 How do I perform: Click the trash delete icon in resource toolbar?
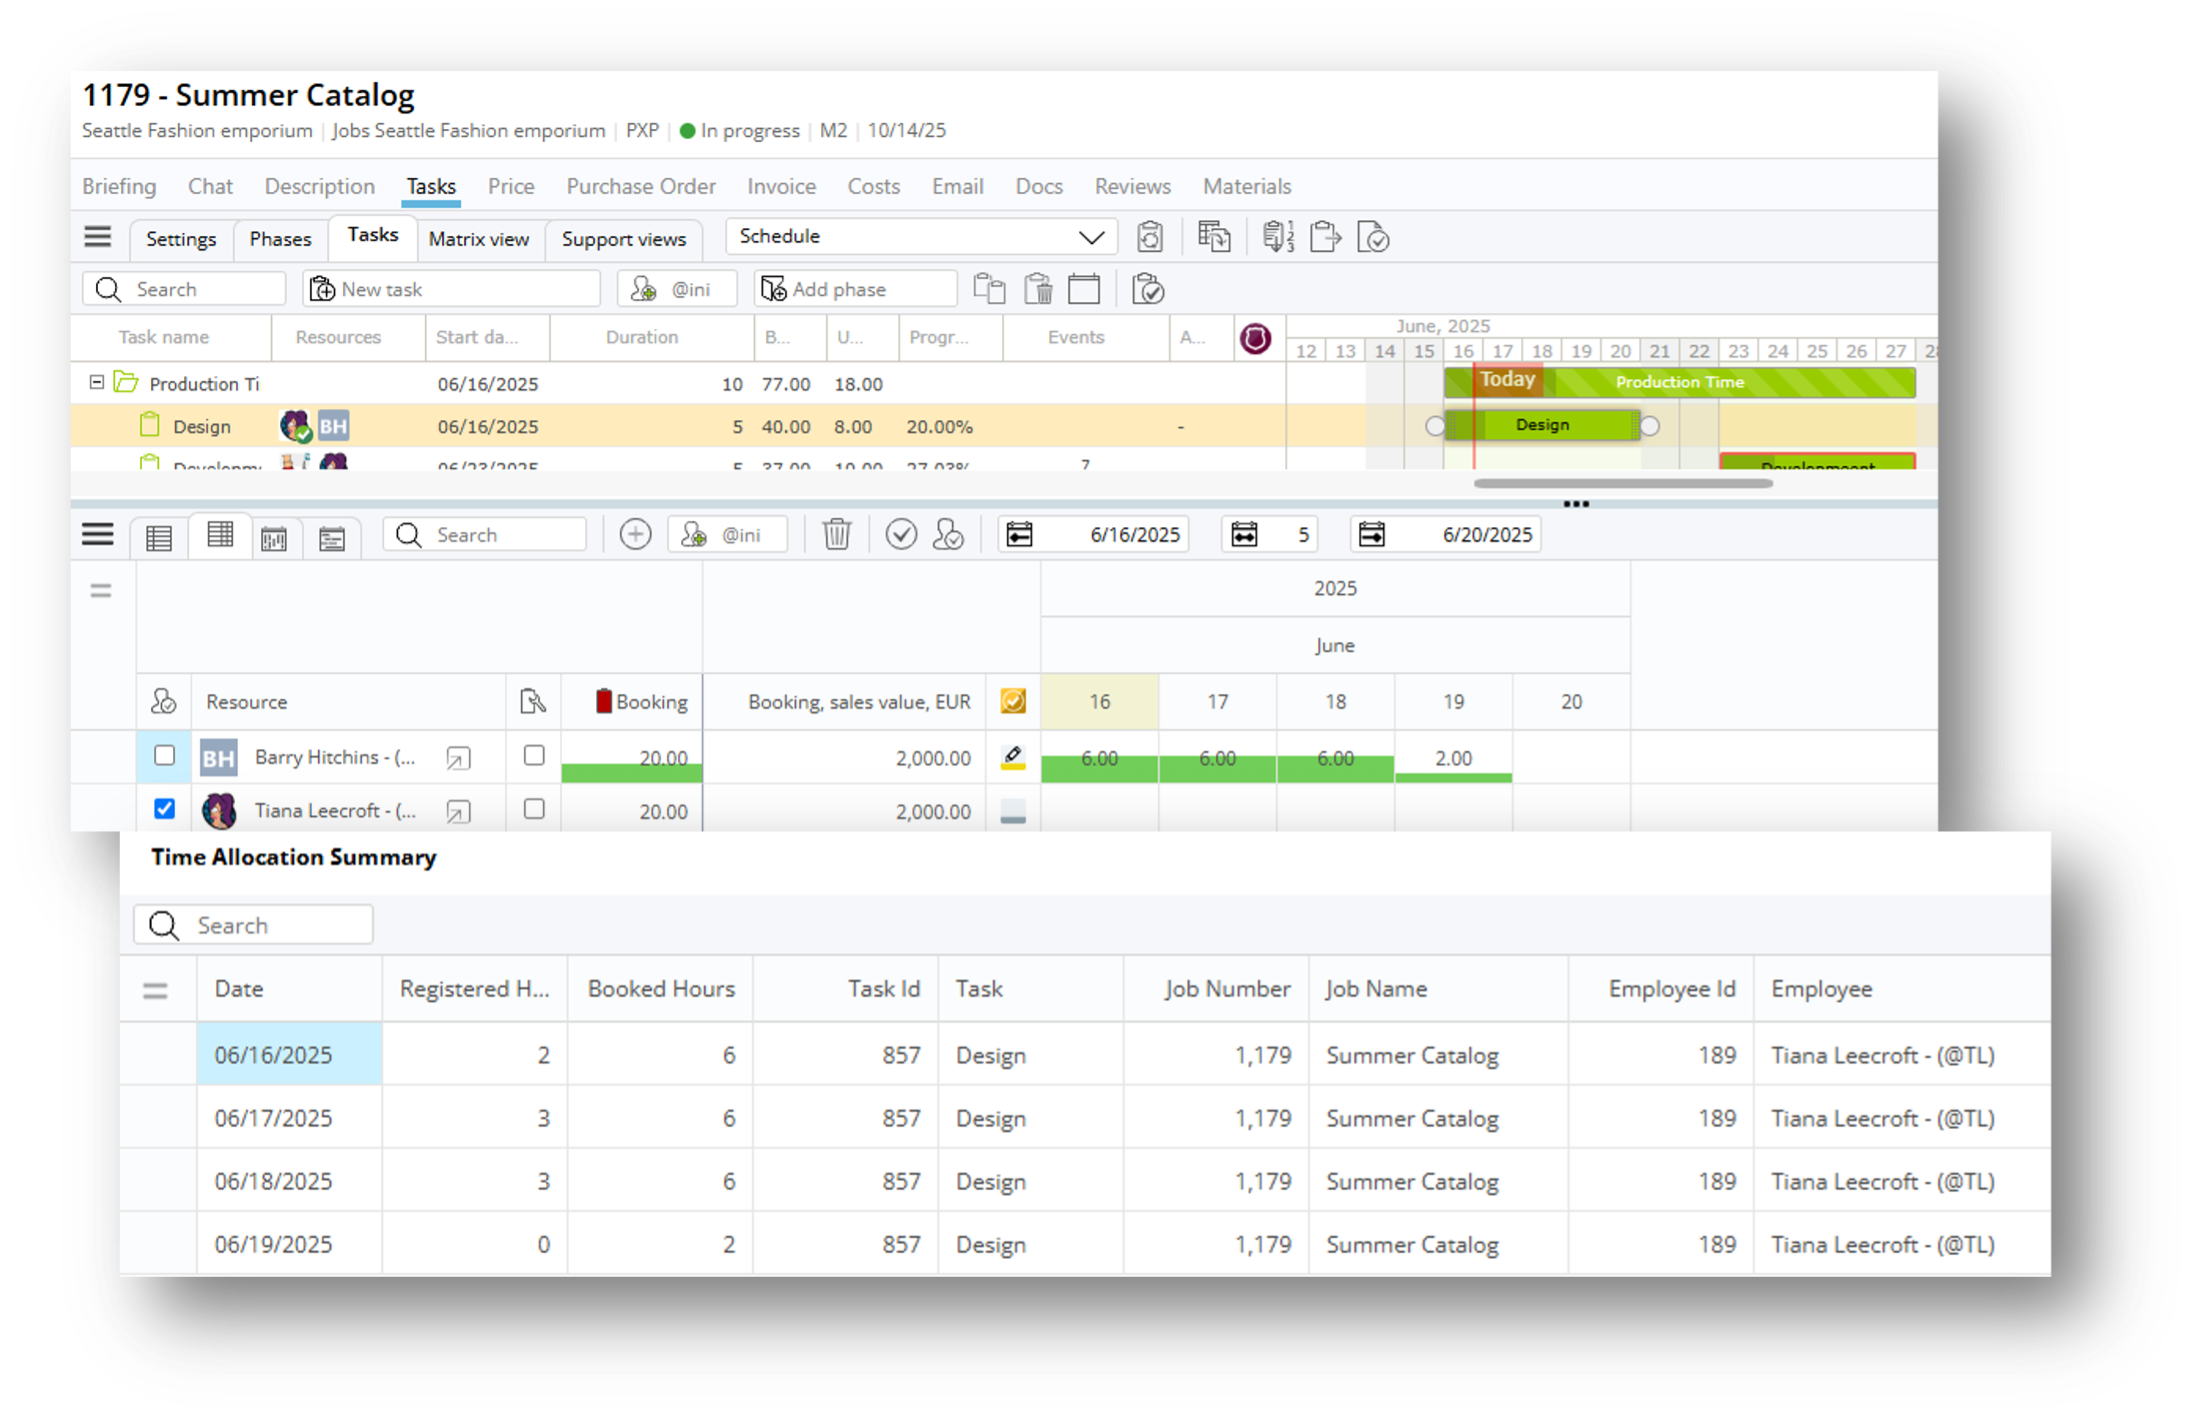(836, 535)
